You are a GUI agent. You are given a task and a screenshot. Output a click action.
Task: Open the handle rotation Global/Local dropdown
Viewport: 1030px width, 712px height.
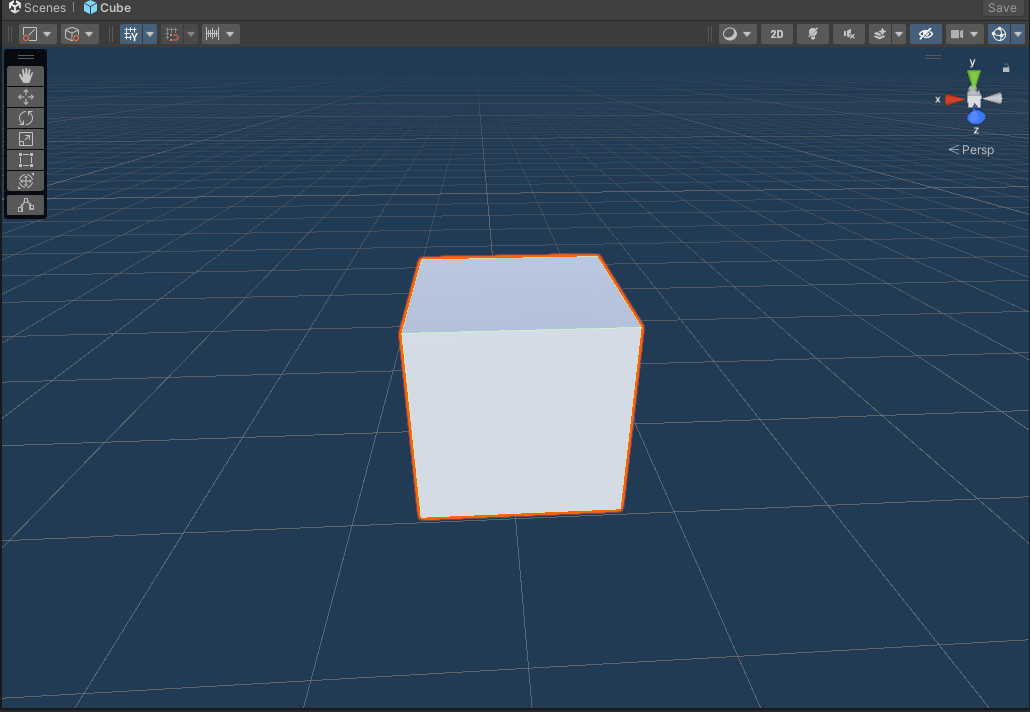(x=79, y=34)
